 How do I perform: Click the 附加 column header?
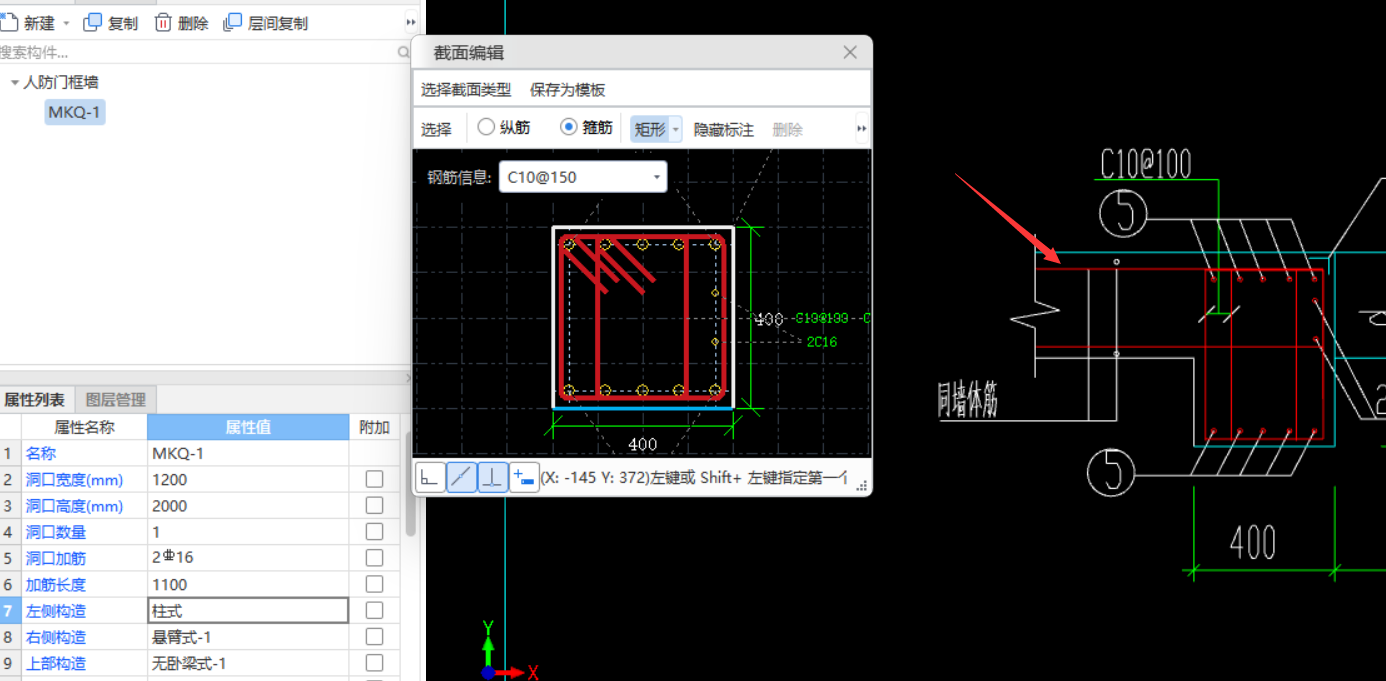click(374, 427)
